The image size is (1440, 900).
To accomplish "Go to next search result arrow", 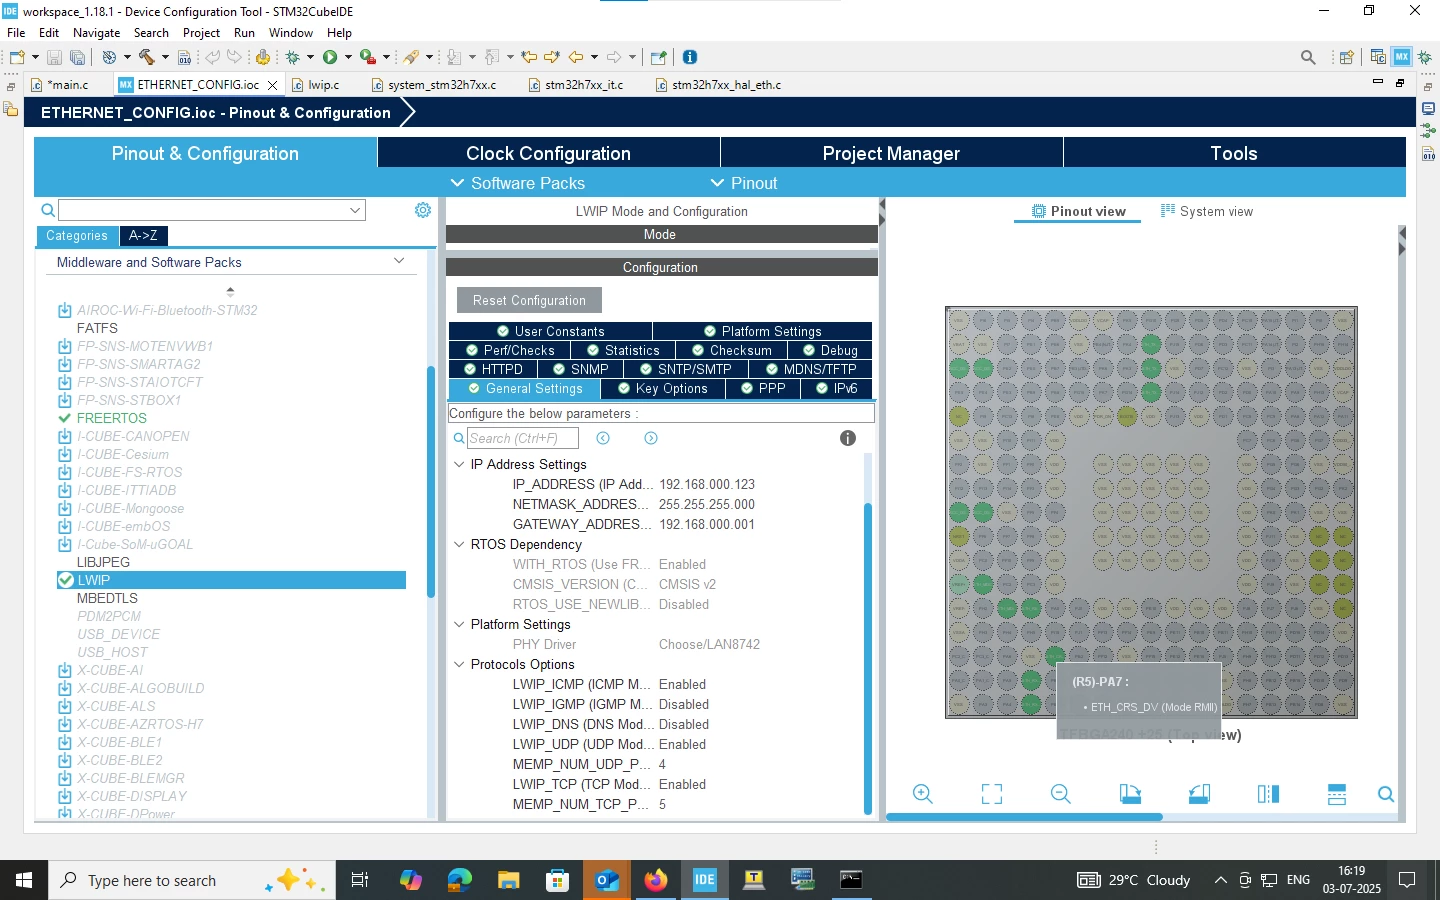I will tap(651, 438).
